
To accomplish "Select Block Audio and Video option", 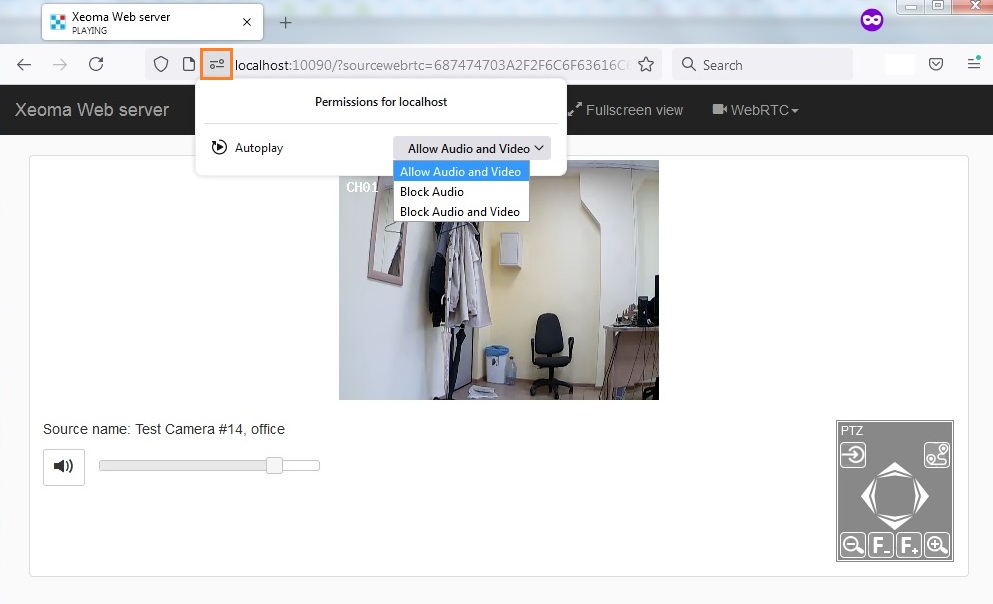I will click(x=461, y=212).
